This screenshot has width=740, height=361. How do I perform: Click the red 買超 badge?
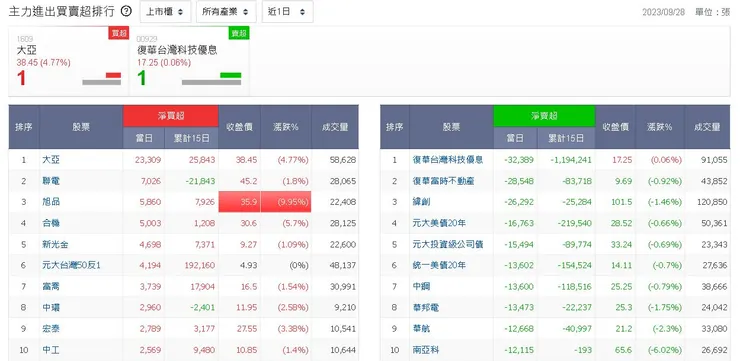point(118,33)
